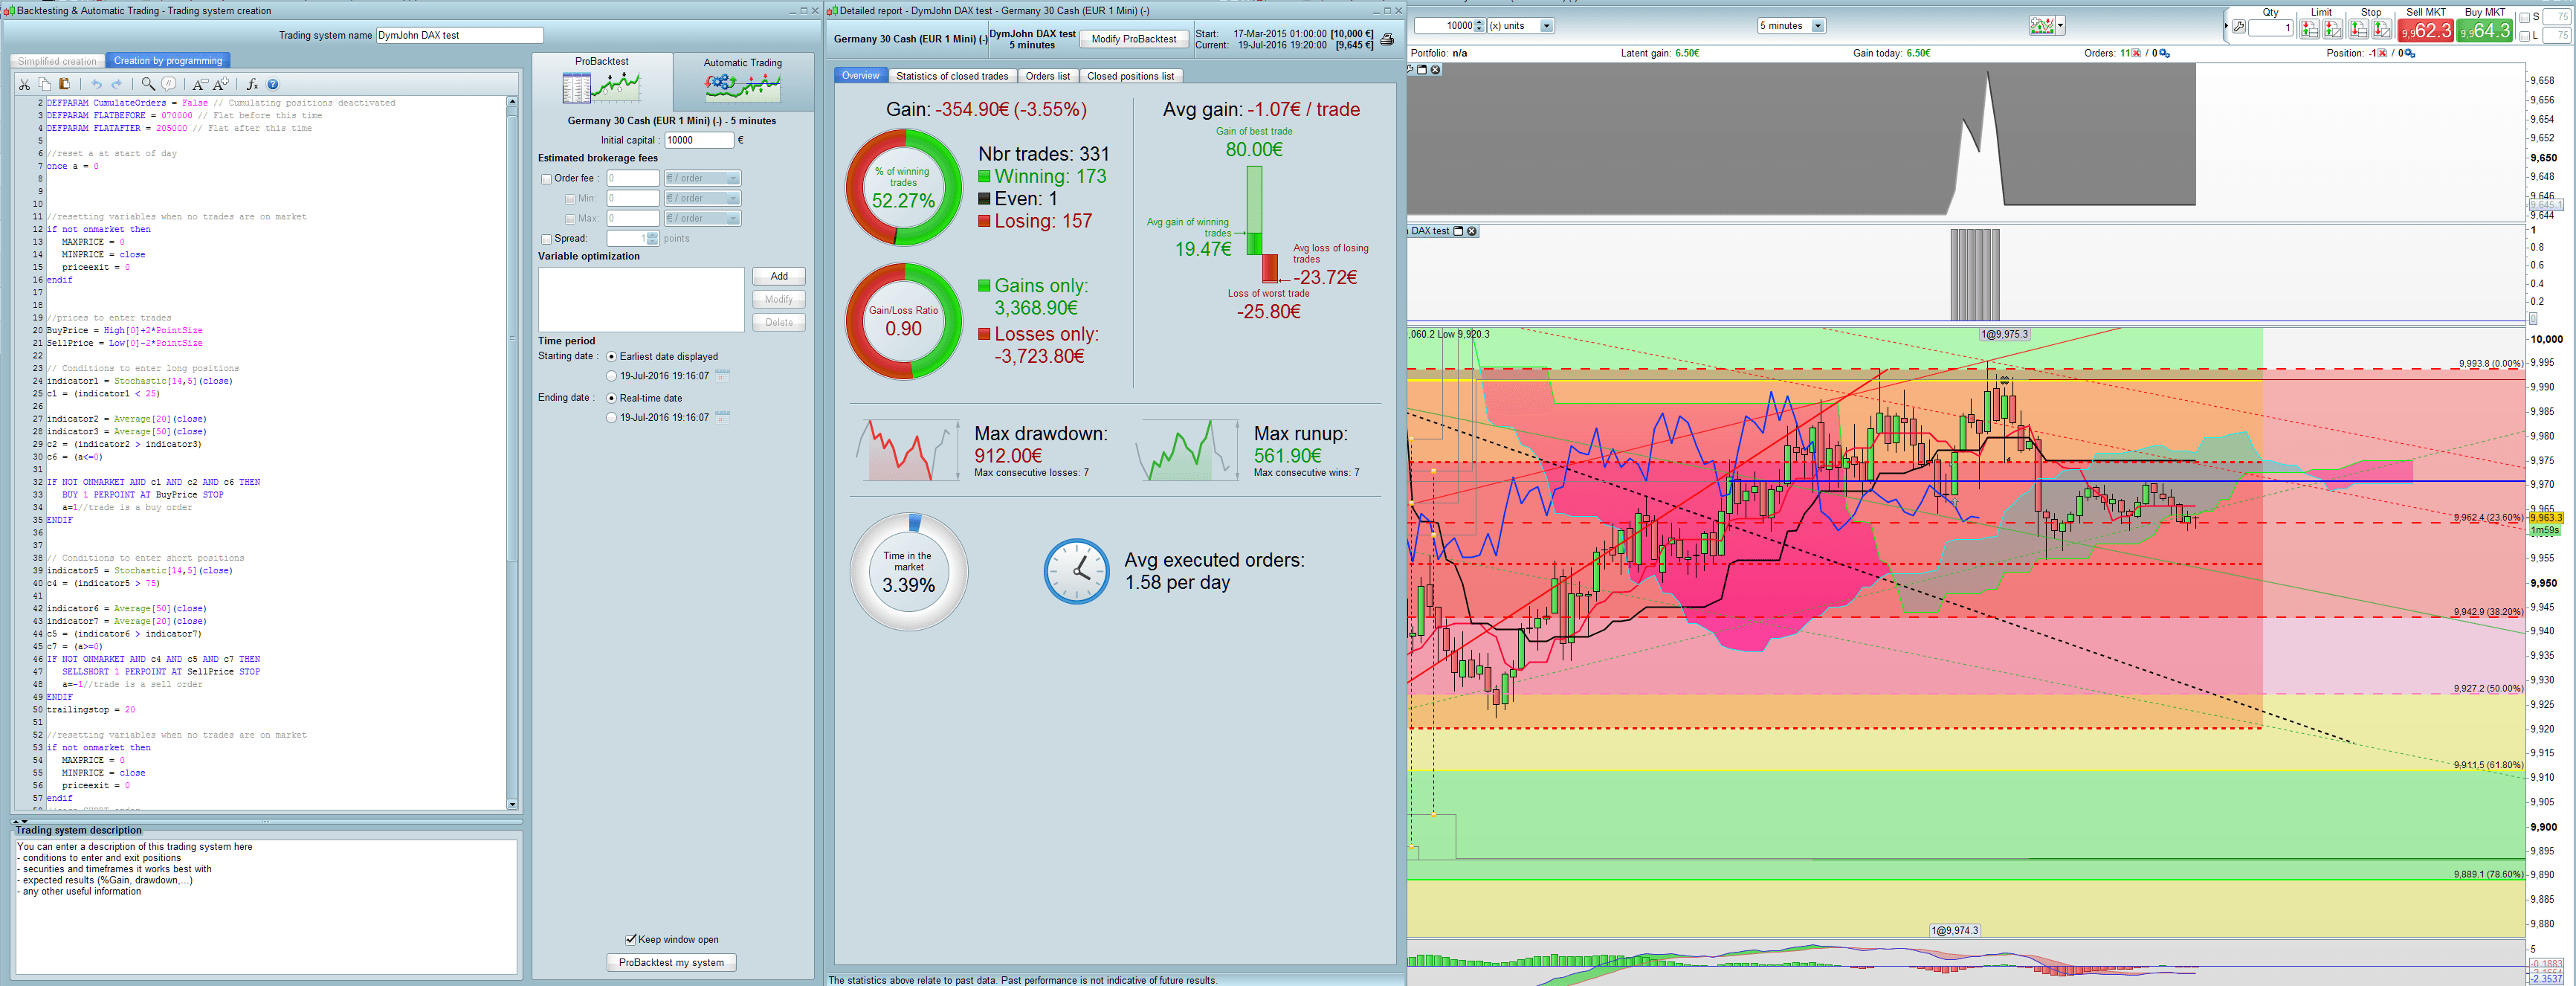Expand the (x) units dropdown
The height and width of the screenshot is (986, 2576).
click(1546, 26)
